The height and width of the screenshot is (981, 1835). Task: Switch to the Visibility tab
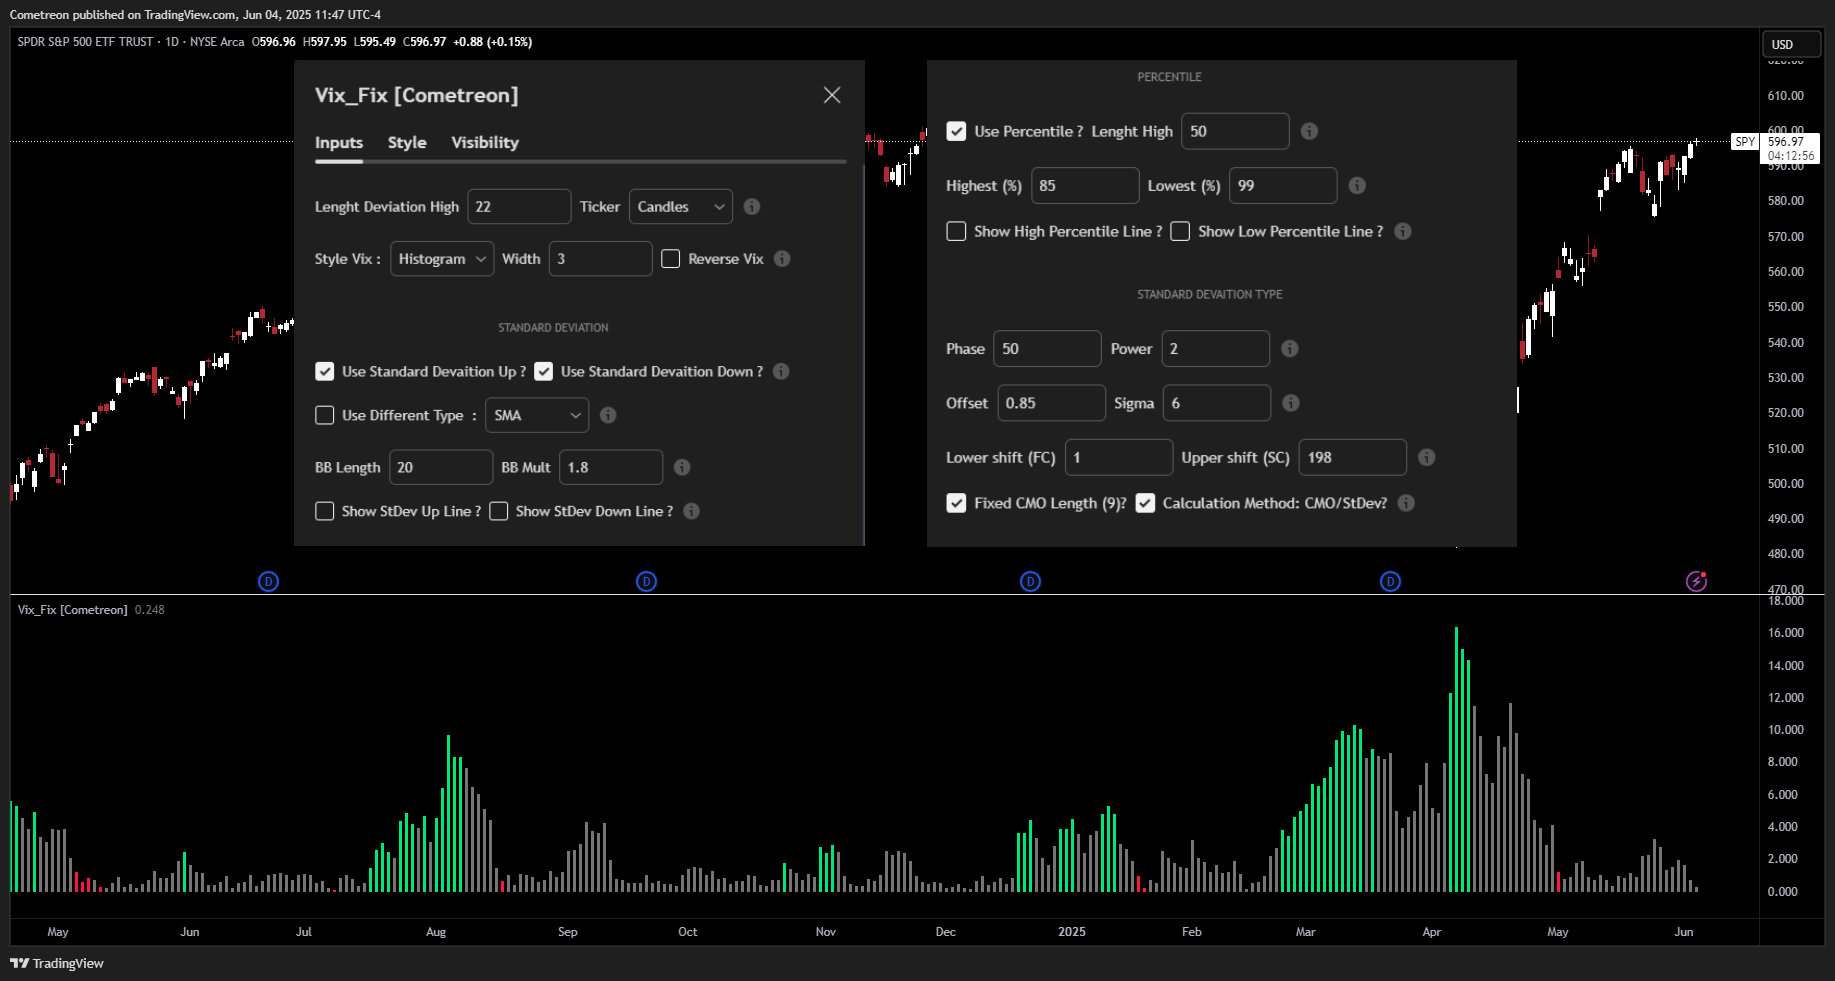[x=485, y=142]
